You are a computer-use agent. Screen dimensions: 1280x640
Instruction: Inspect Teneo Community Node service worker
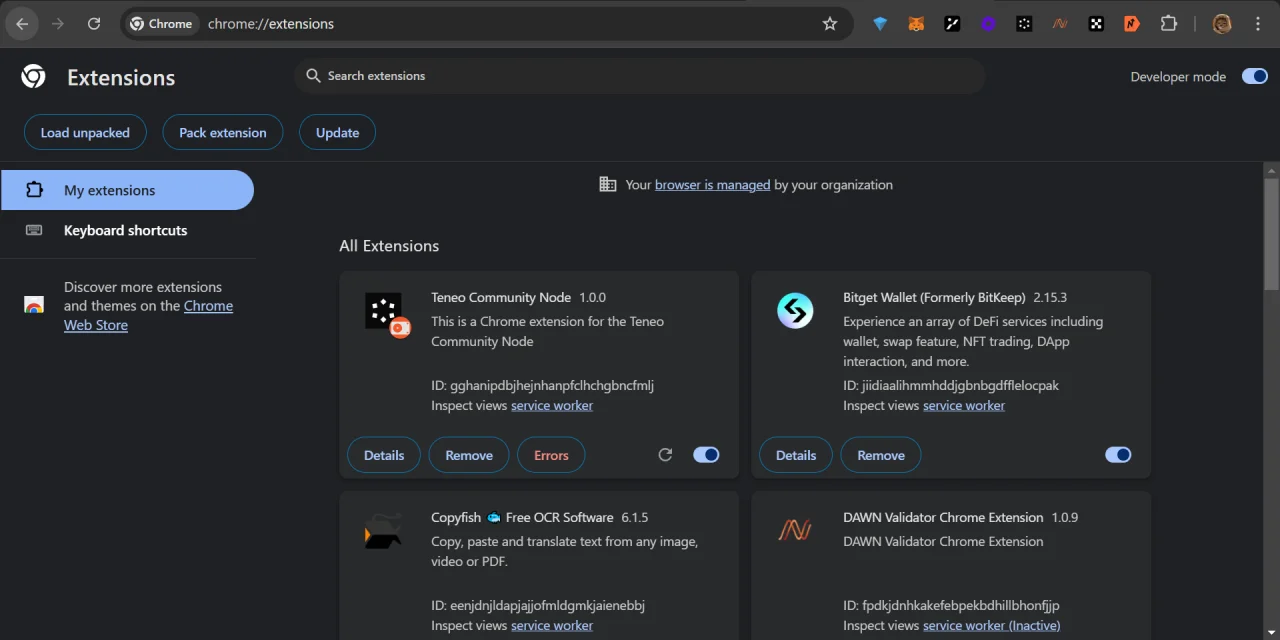point(552,405)
